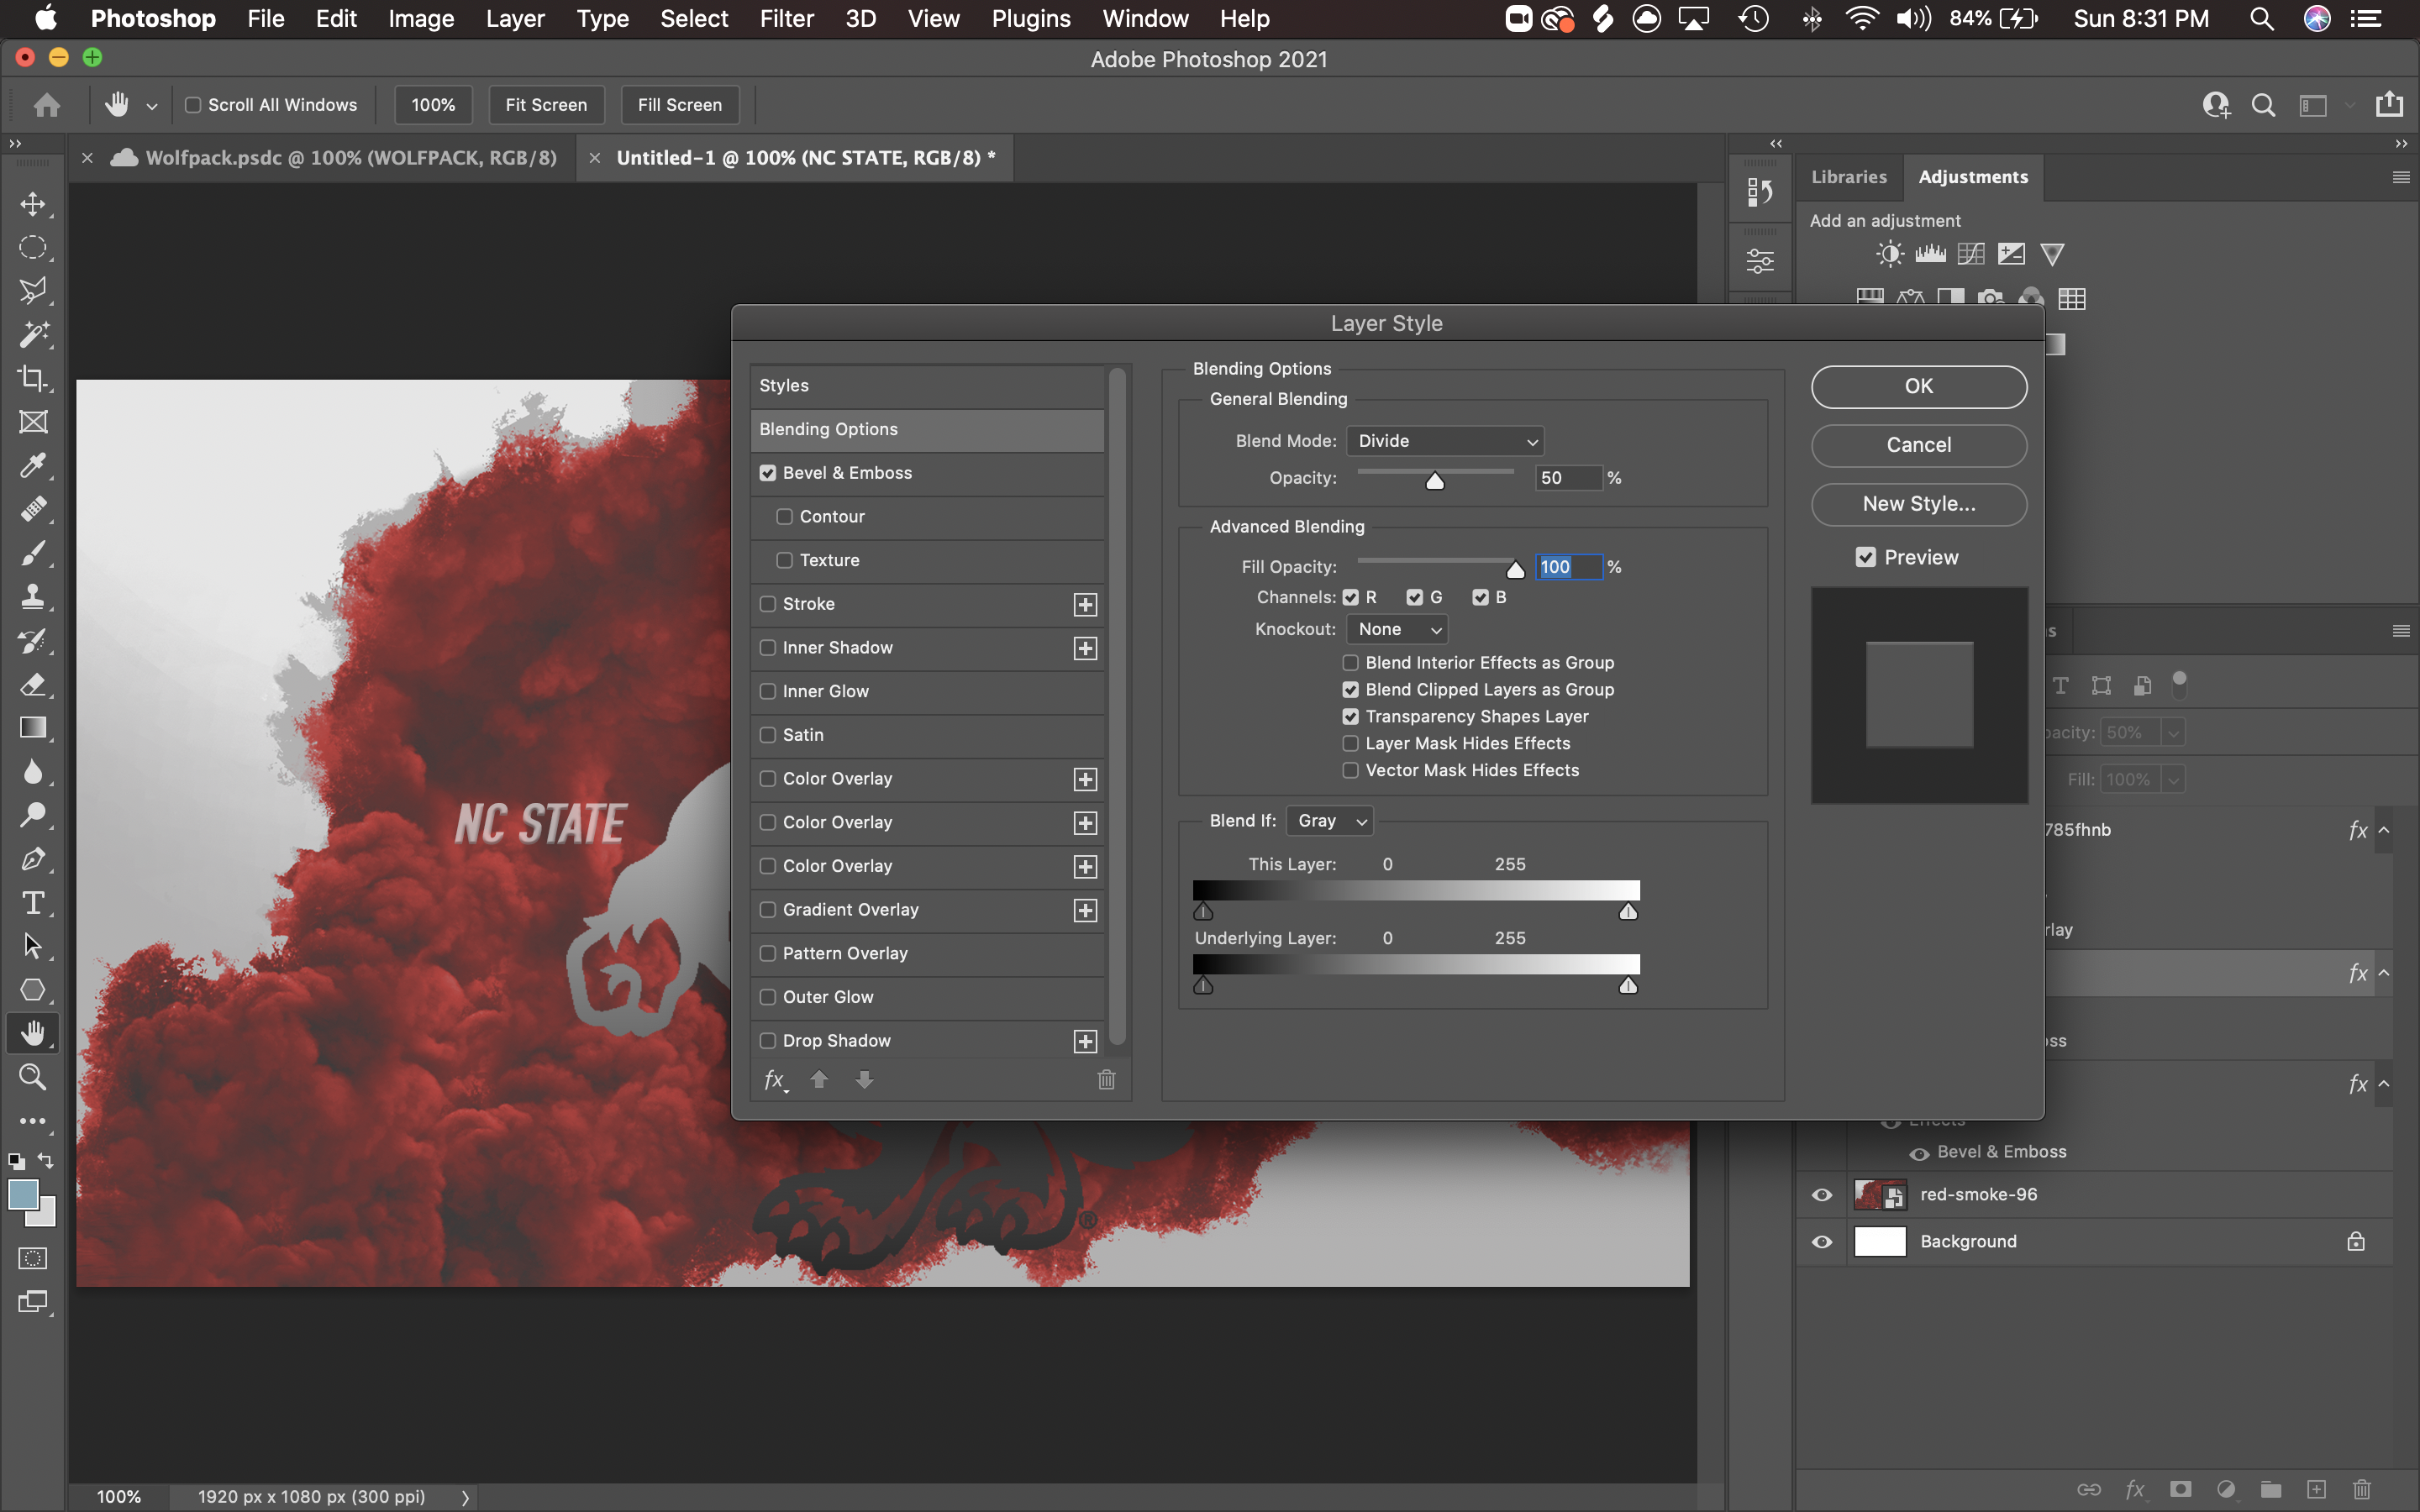Click OK in Layer Style dialog
The height and width of the screenshot is (1512, 2420).
point(1918,387)
